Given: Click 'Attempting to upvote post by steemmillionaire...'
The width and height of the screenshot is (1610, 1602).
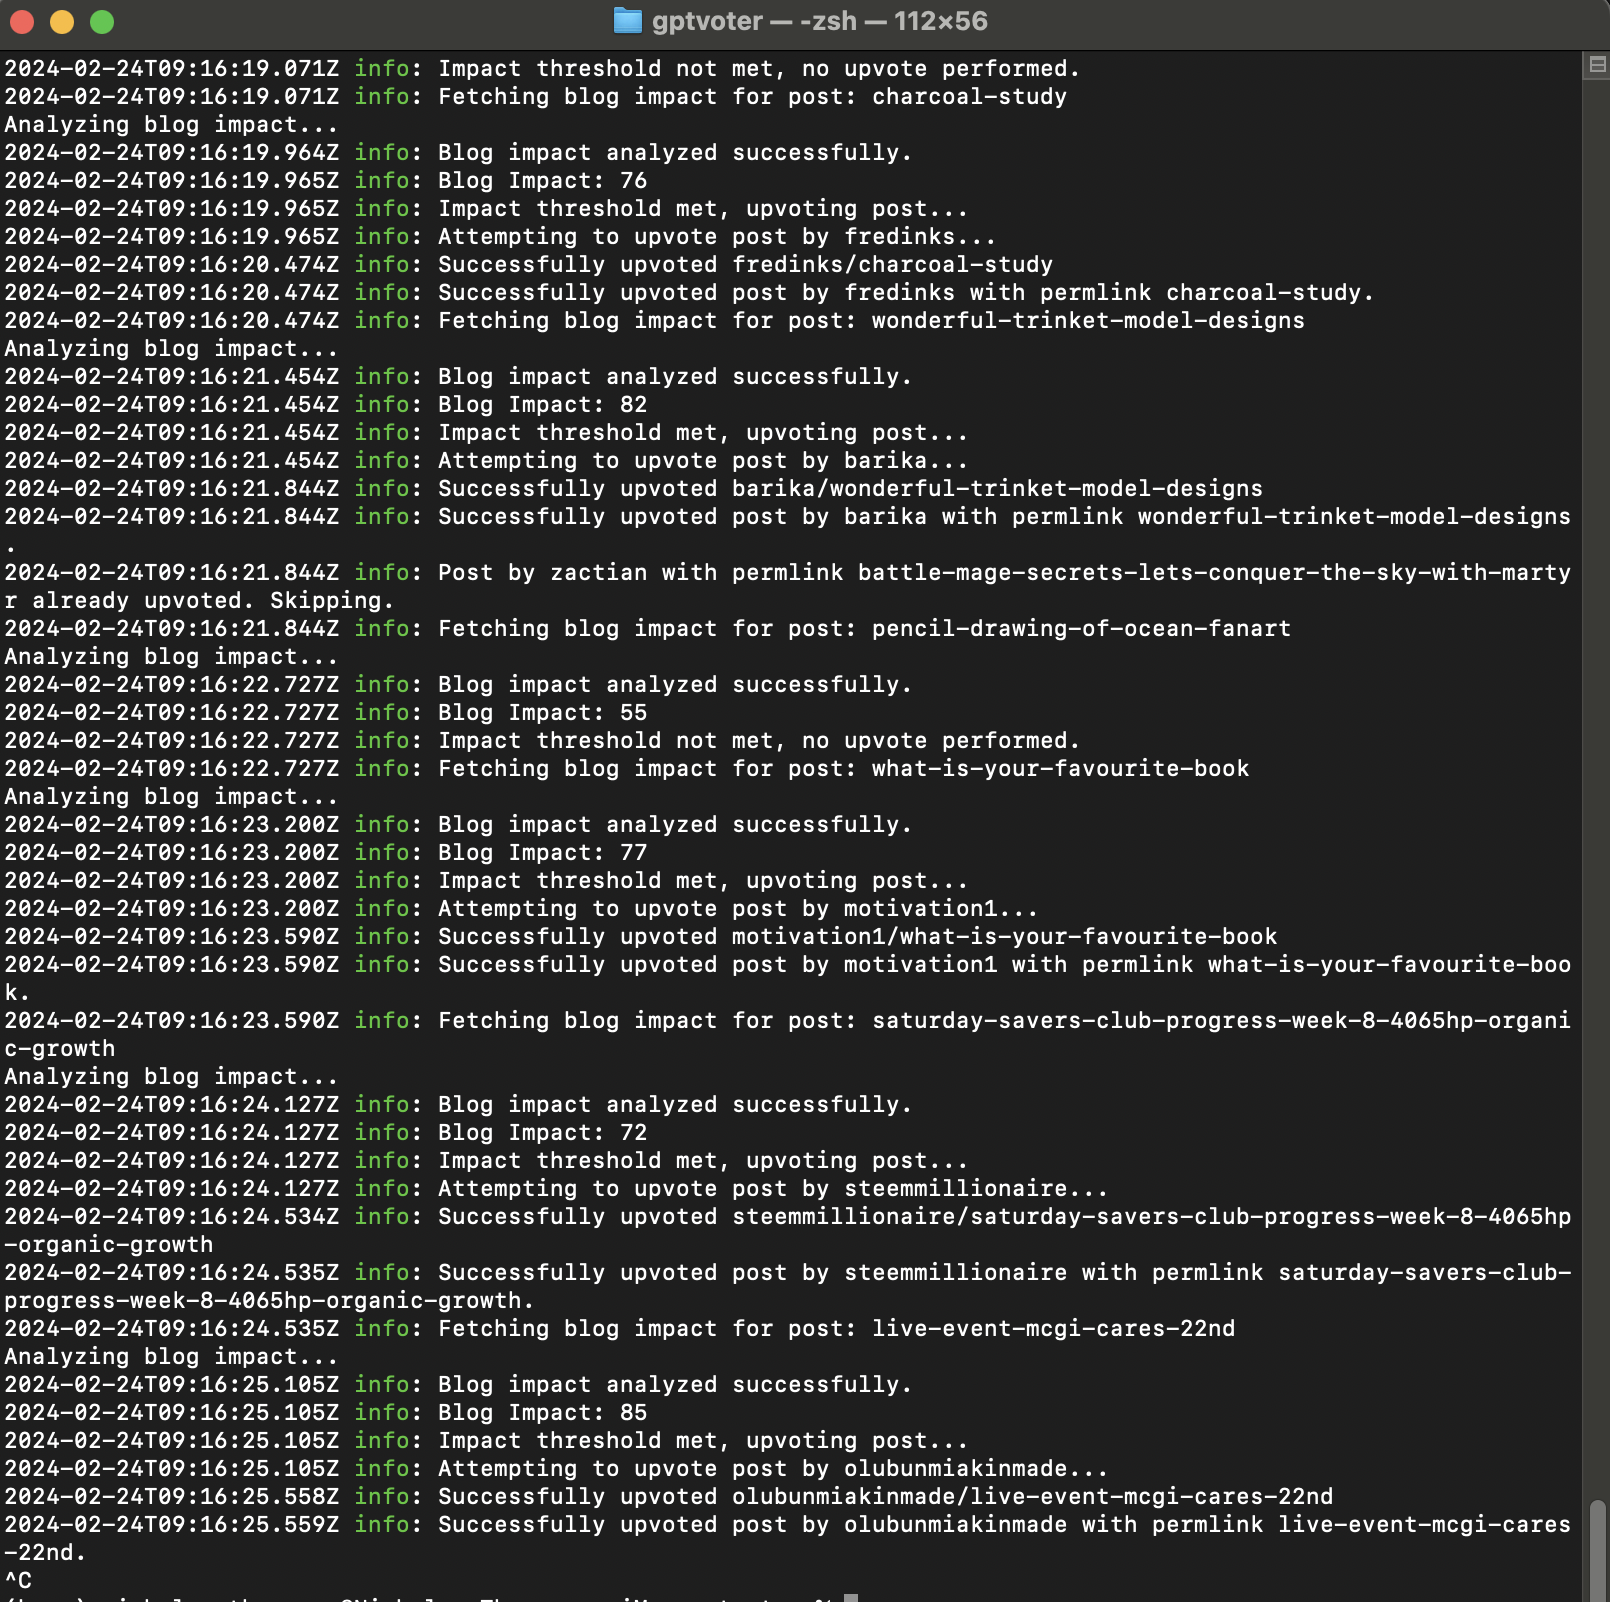Looking at the screenshot, I should tap(773, 1189).
